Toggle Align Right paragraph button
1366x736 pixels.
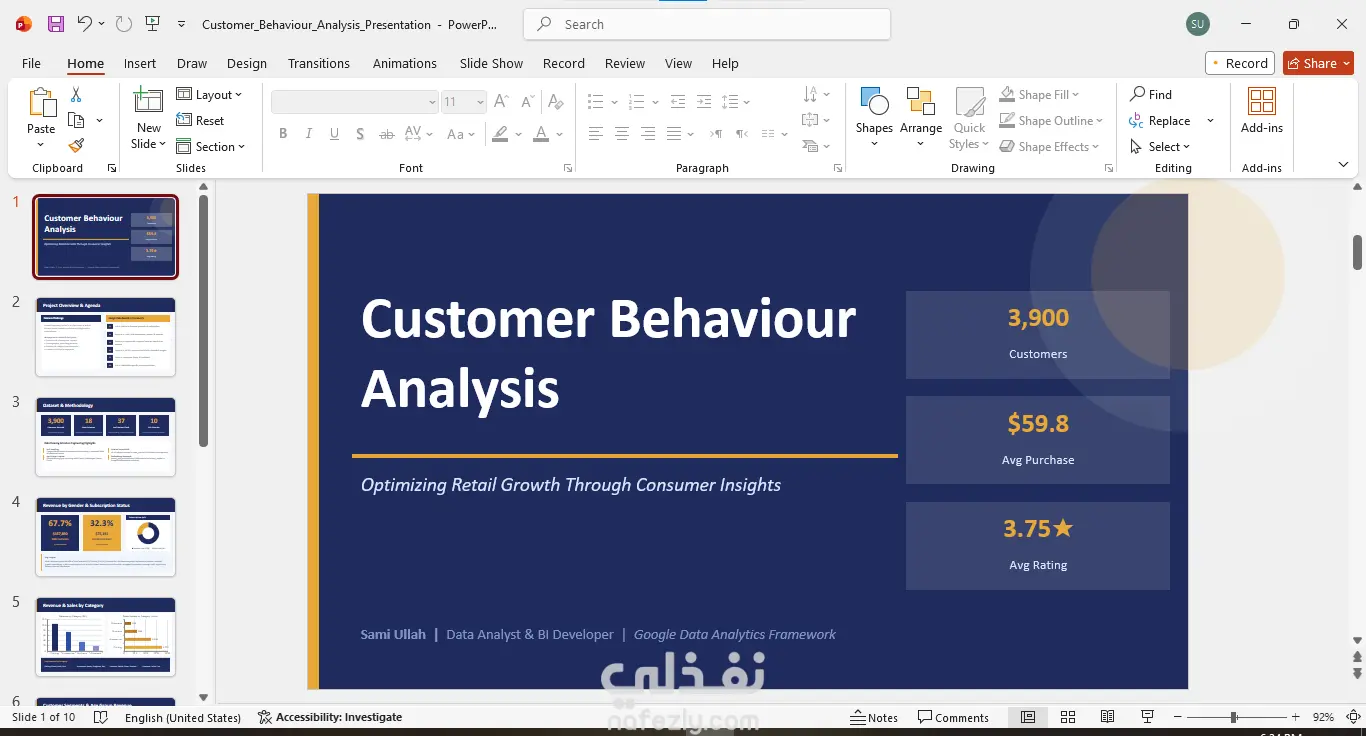point(648,134)
